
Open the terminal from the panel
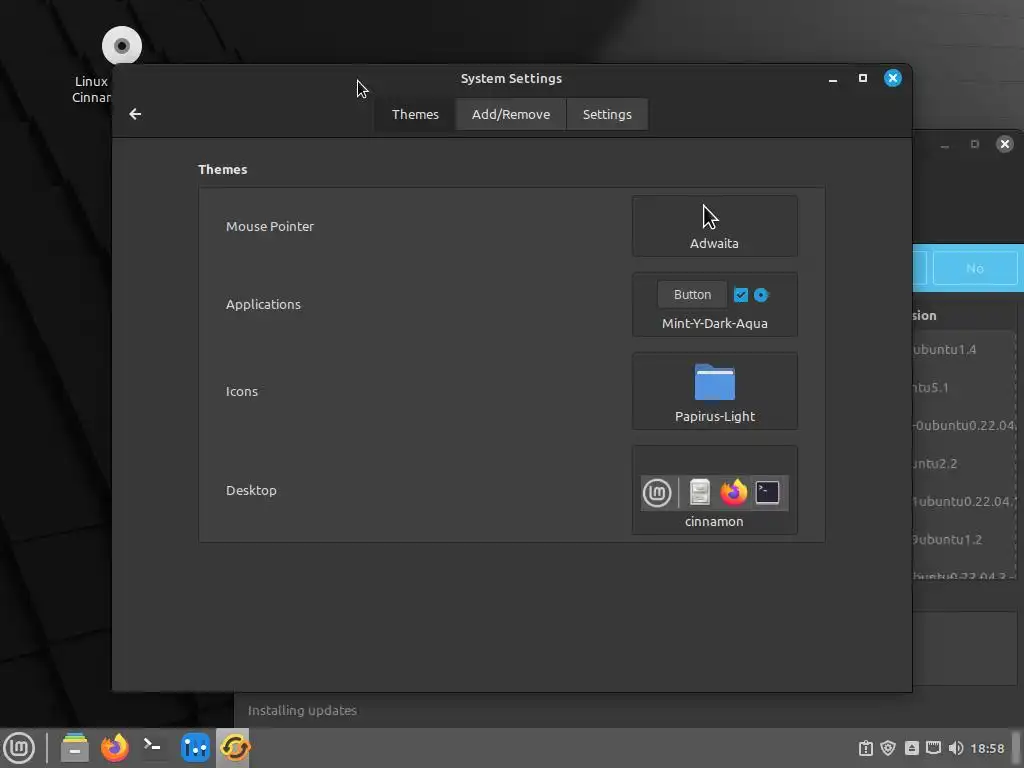(x=152, y=748)
